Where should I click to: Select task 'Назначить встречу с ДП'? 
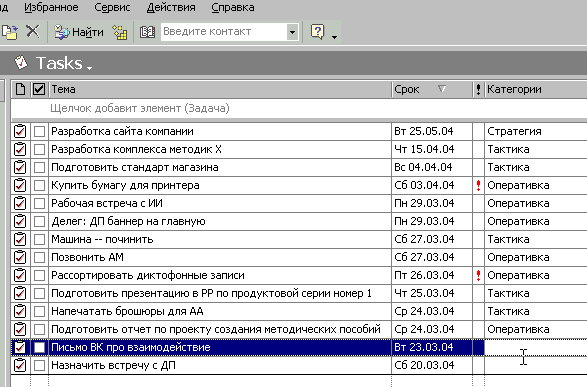[113, 365]
